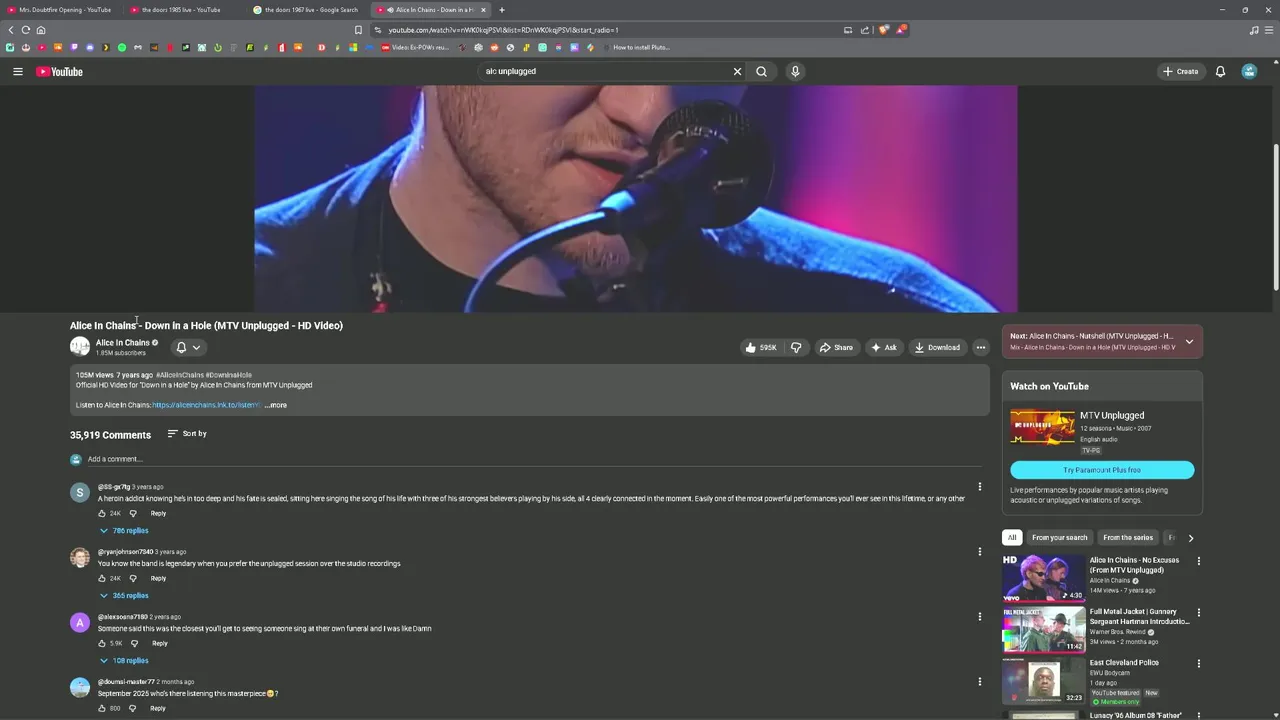Click the Brave Shields lion icon

pyautogui.click(x=884, y=30)
